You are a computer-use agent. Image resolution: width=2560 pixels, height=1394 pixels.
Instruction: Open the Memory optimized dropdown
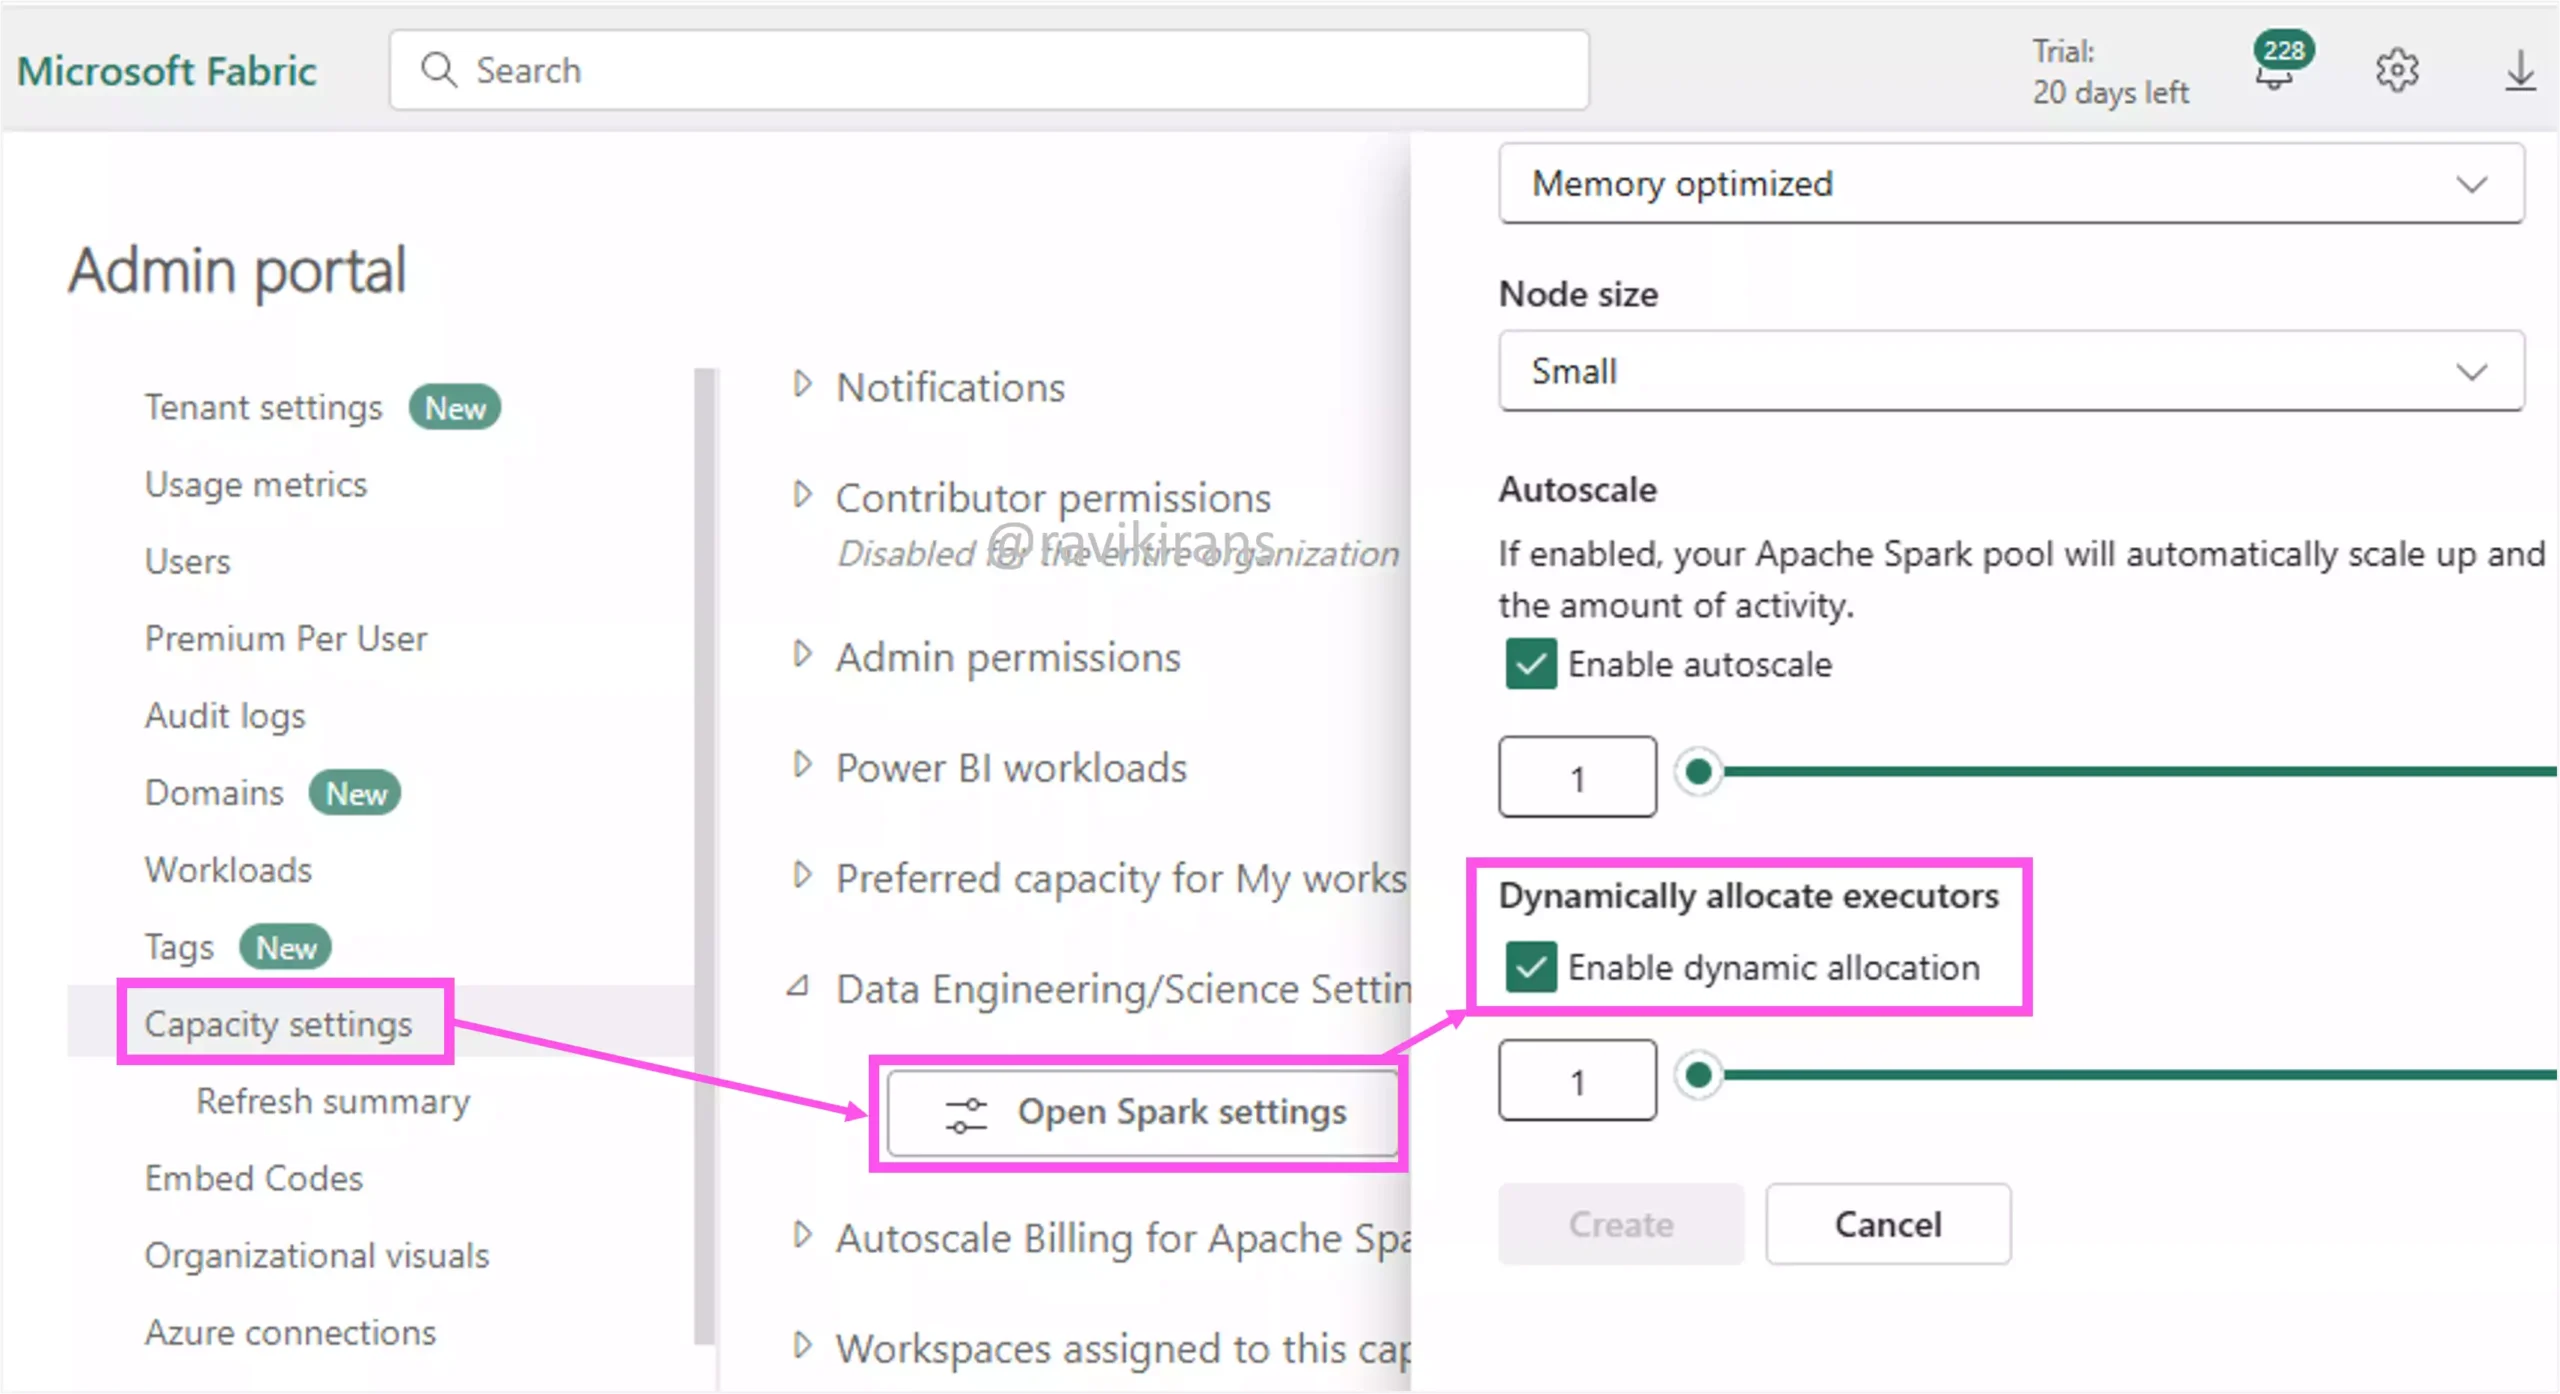coord(2010,184)
